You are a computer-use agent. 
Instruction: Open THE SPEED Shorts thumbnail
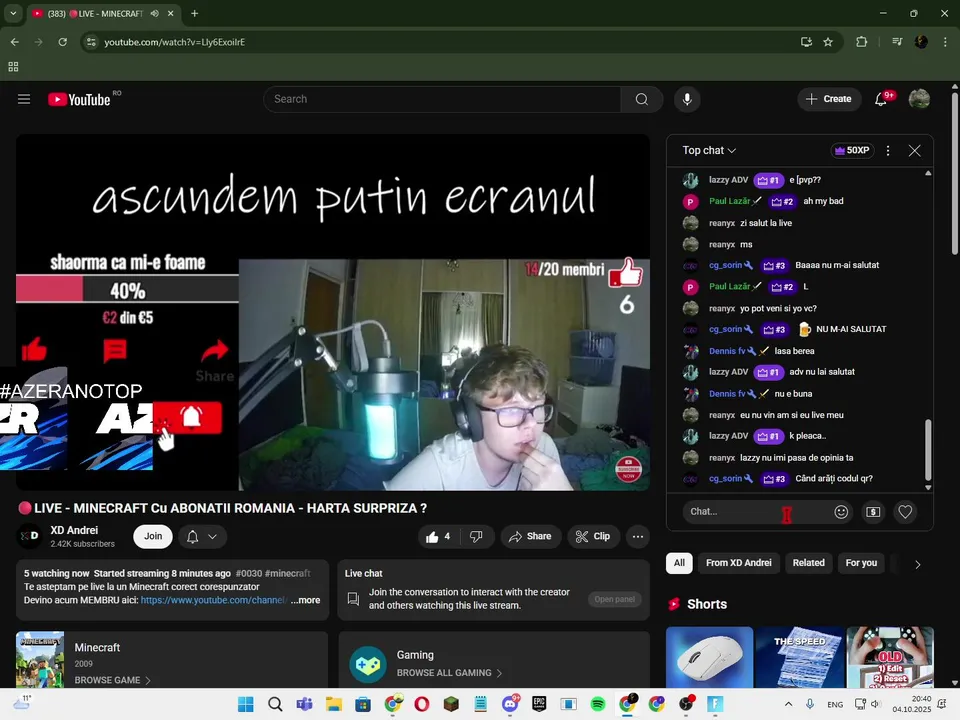tap(800, 657)
